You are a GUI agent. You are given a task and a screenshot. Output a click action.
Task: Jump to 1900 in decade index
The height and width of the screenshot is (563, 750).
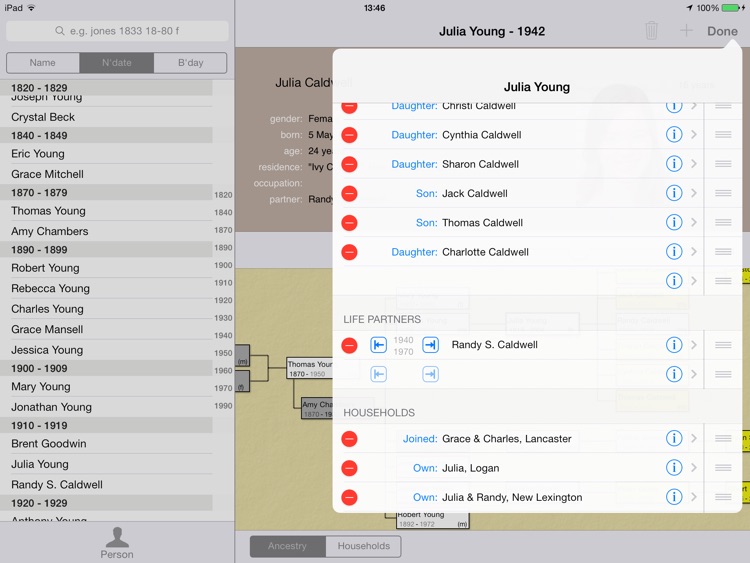[223, 265]
